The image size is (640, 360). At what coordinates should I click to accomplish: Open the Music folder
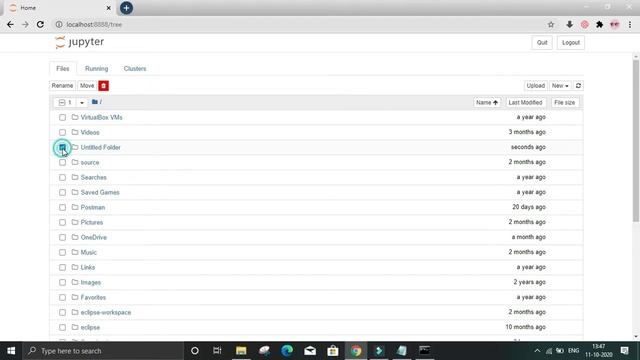tap(89, 252)
